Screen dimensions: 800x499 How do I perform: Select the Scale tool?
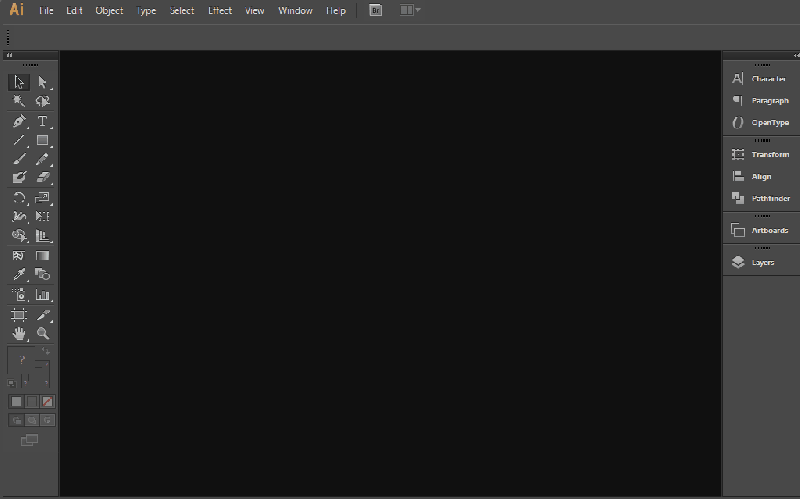pos(42,198)
